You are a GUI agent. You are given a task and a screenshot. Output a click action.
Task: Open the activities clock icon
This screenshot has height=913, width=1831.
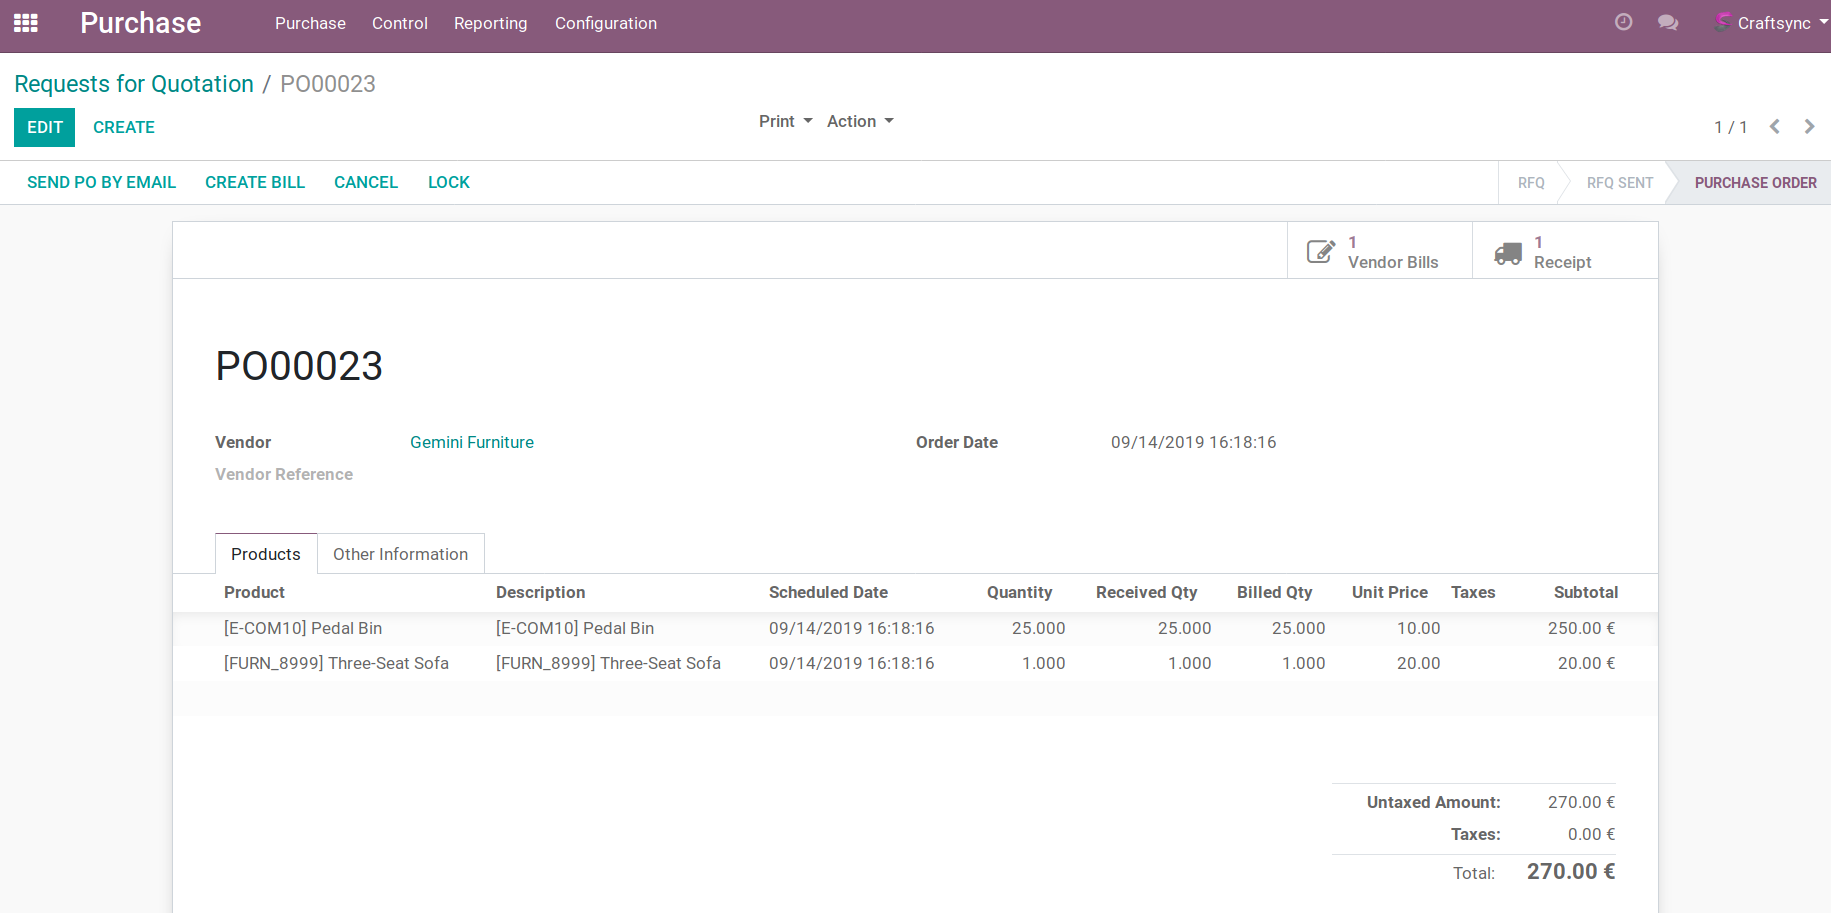click(1623, 22)
